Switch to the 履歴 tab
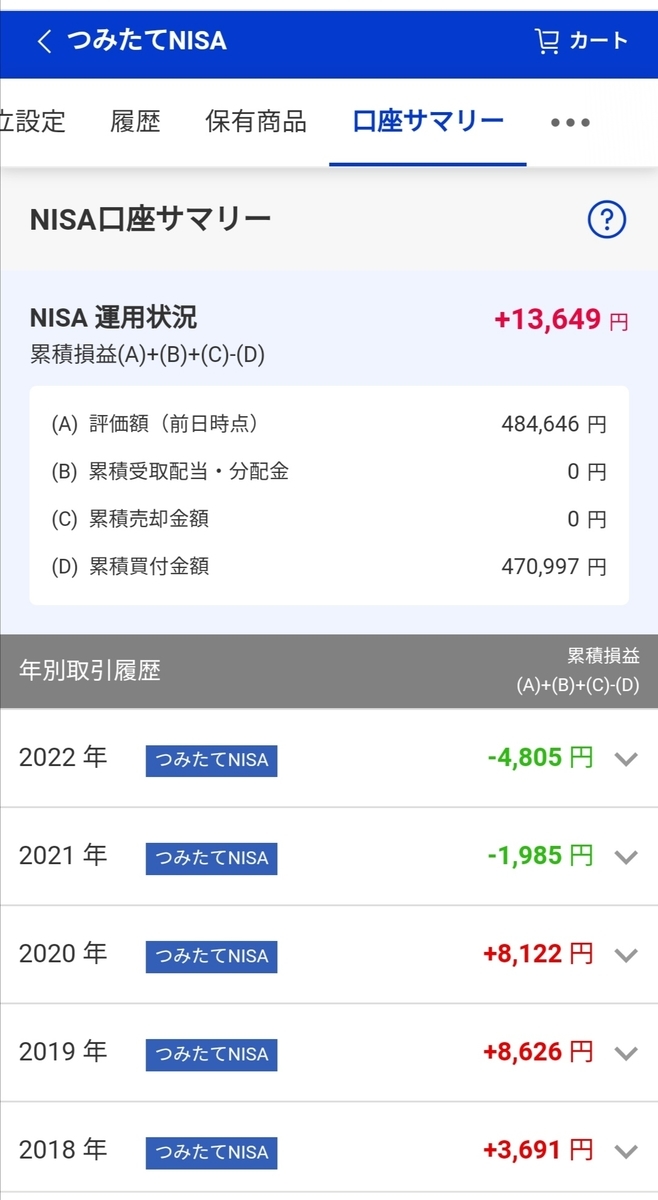This screenshot has width=658, height=1200. [135, 122]
